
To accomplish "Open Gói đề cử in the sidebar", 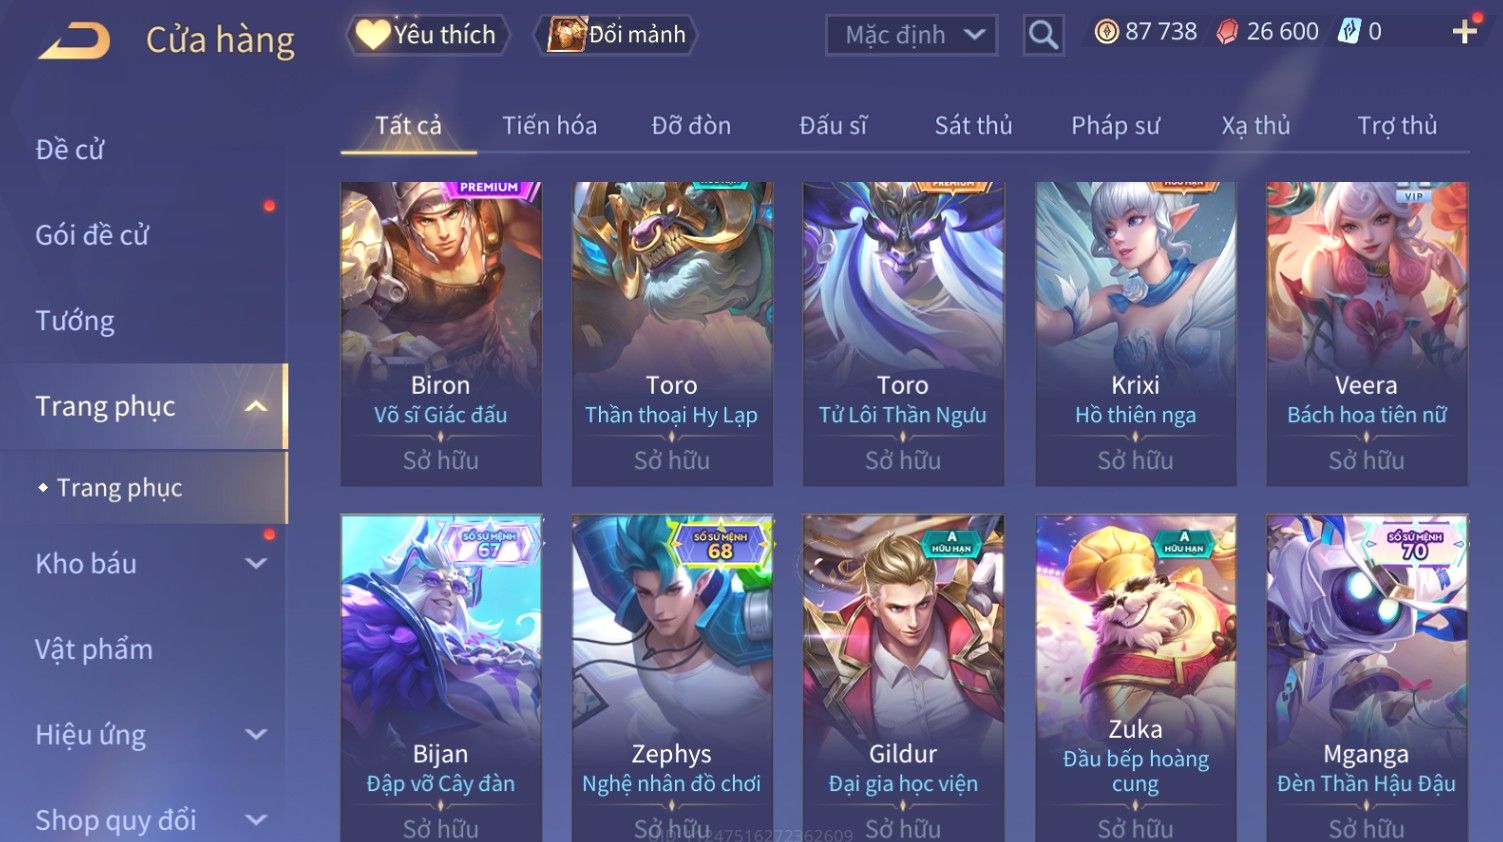I will (92, 235).
